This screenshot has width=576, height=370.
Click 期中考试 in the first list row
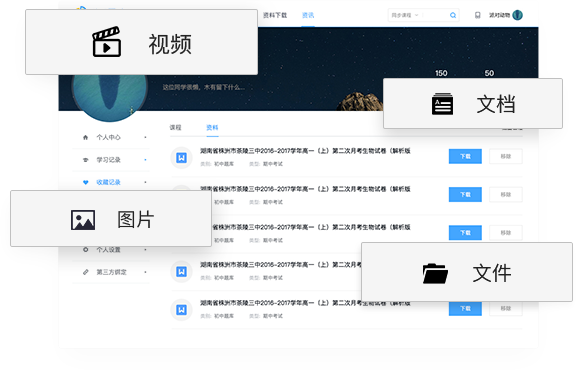[273, 164]
